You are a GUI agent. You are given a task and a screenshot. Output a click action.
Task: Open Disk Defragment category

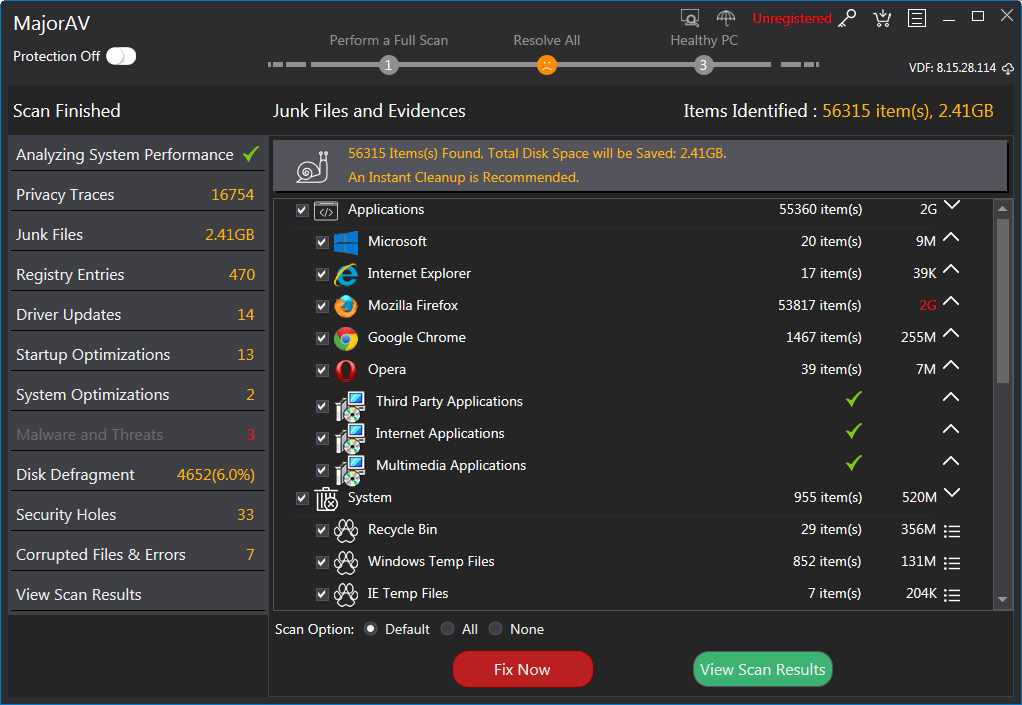tap(137, 475)
